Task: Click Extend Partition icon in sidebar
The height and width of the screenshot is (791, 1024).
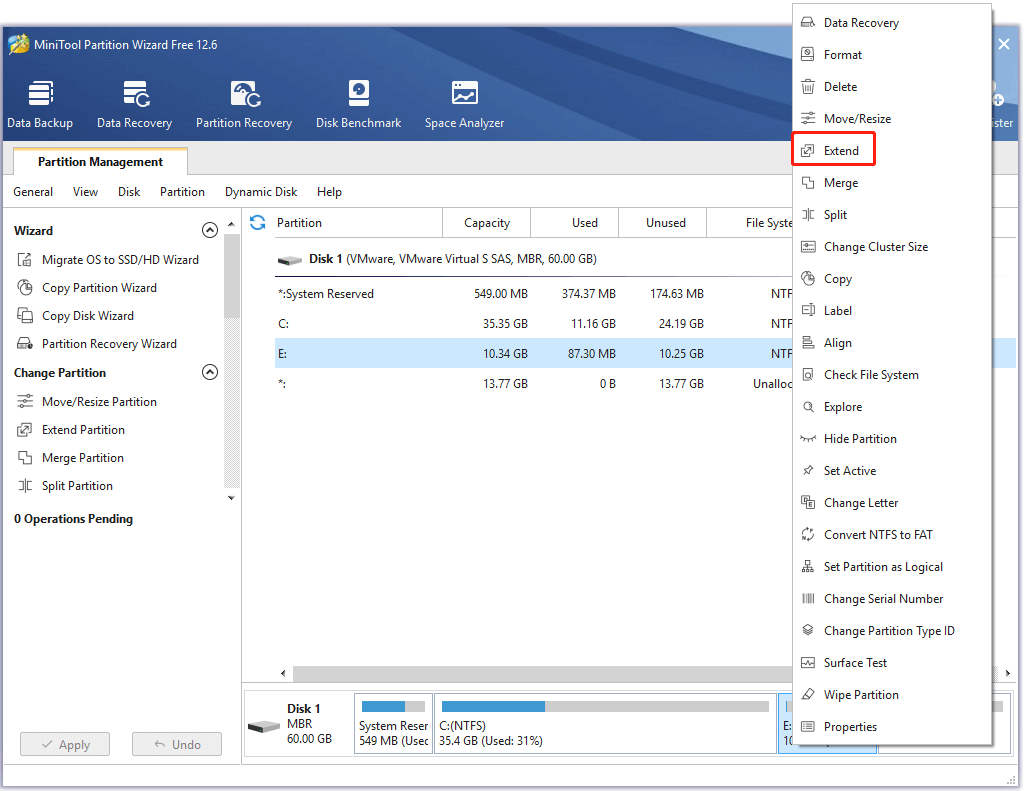Action: pos(25,430)
